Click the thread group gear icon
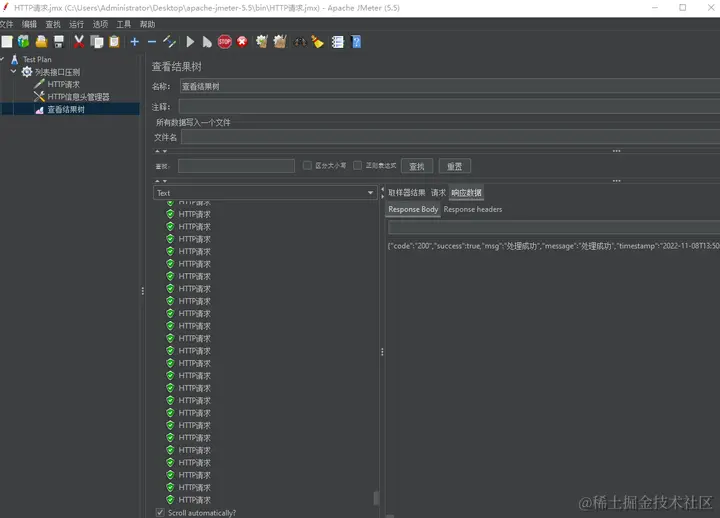Screen dimensions: 720x518 [x=27, y=72]
